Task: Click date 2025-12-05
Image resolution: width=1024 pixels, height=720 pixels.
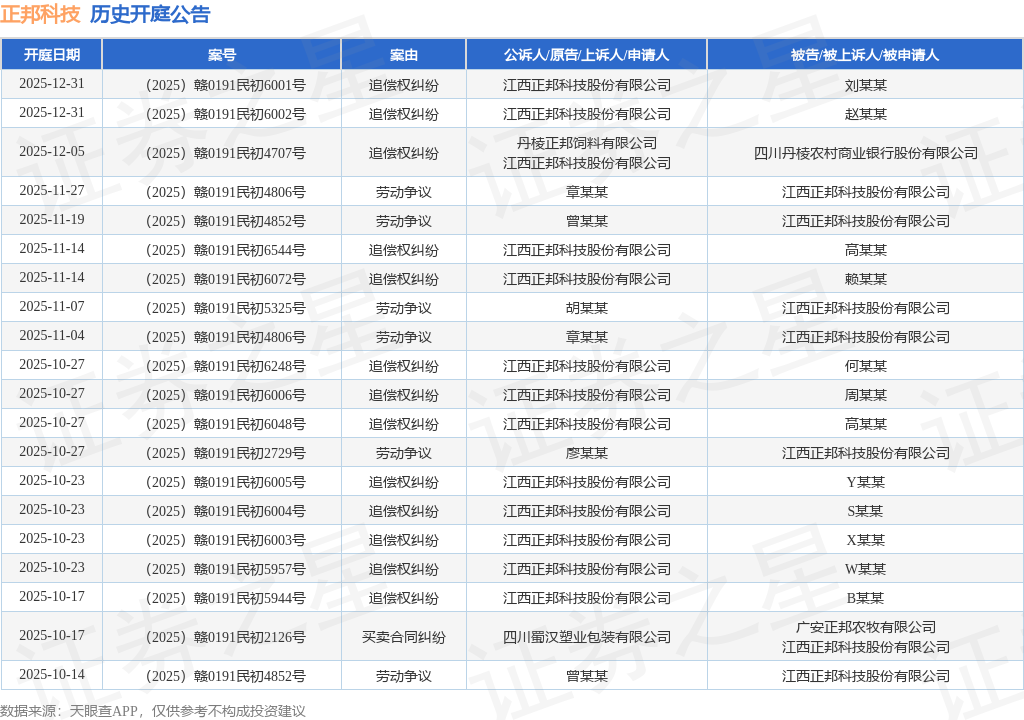Action: pos(52,152)
